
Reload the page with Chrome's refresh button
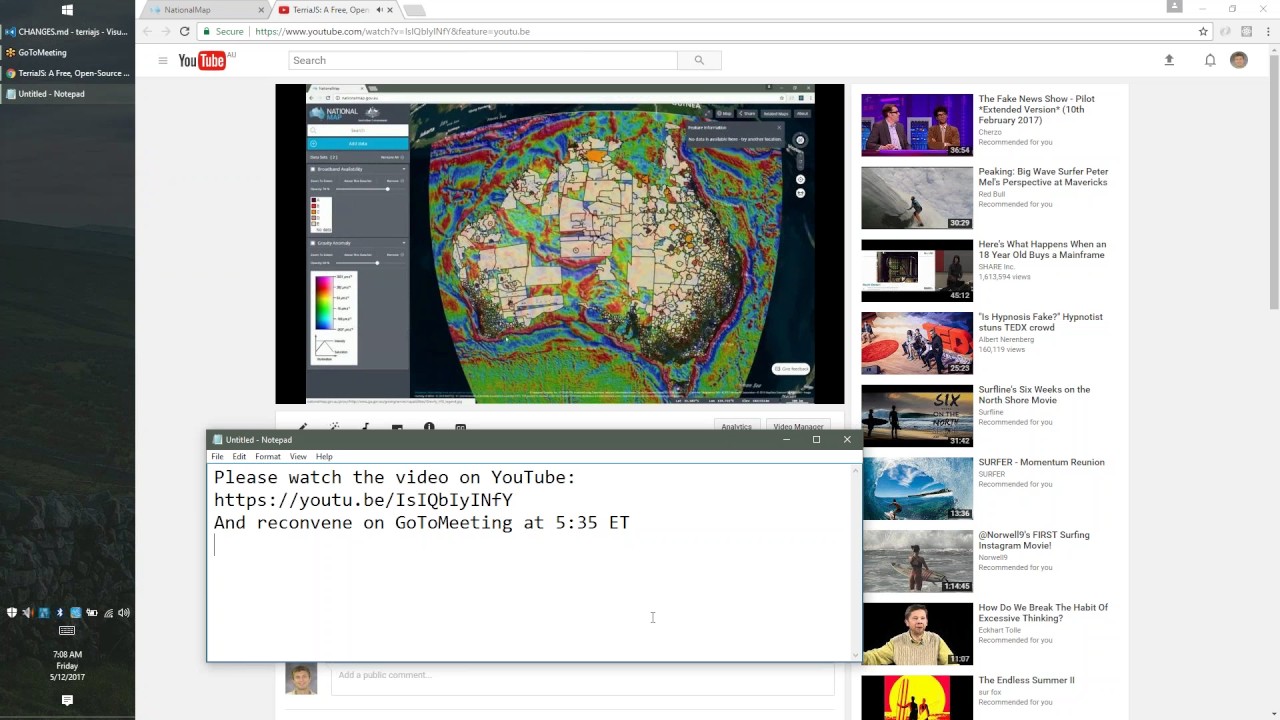click(x=184, y=31)
